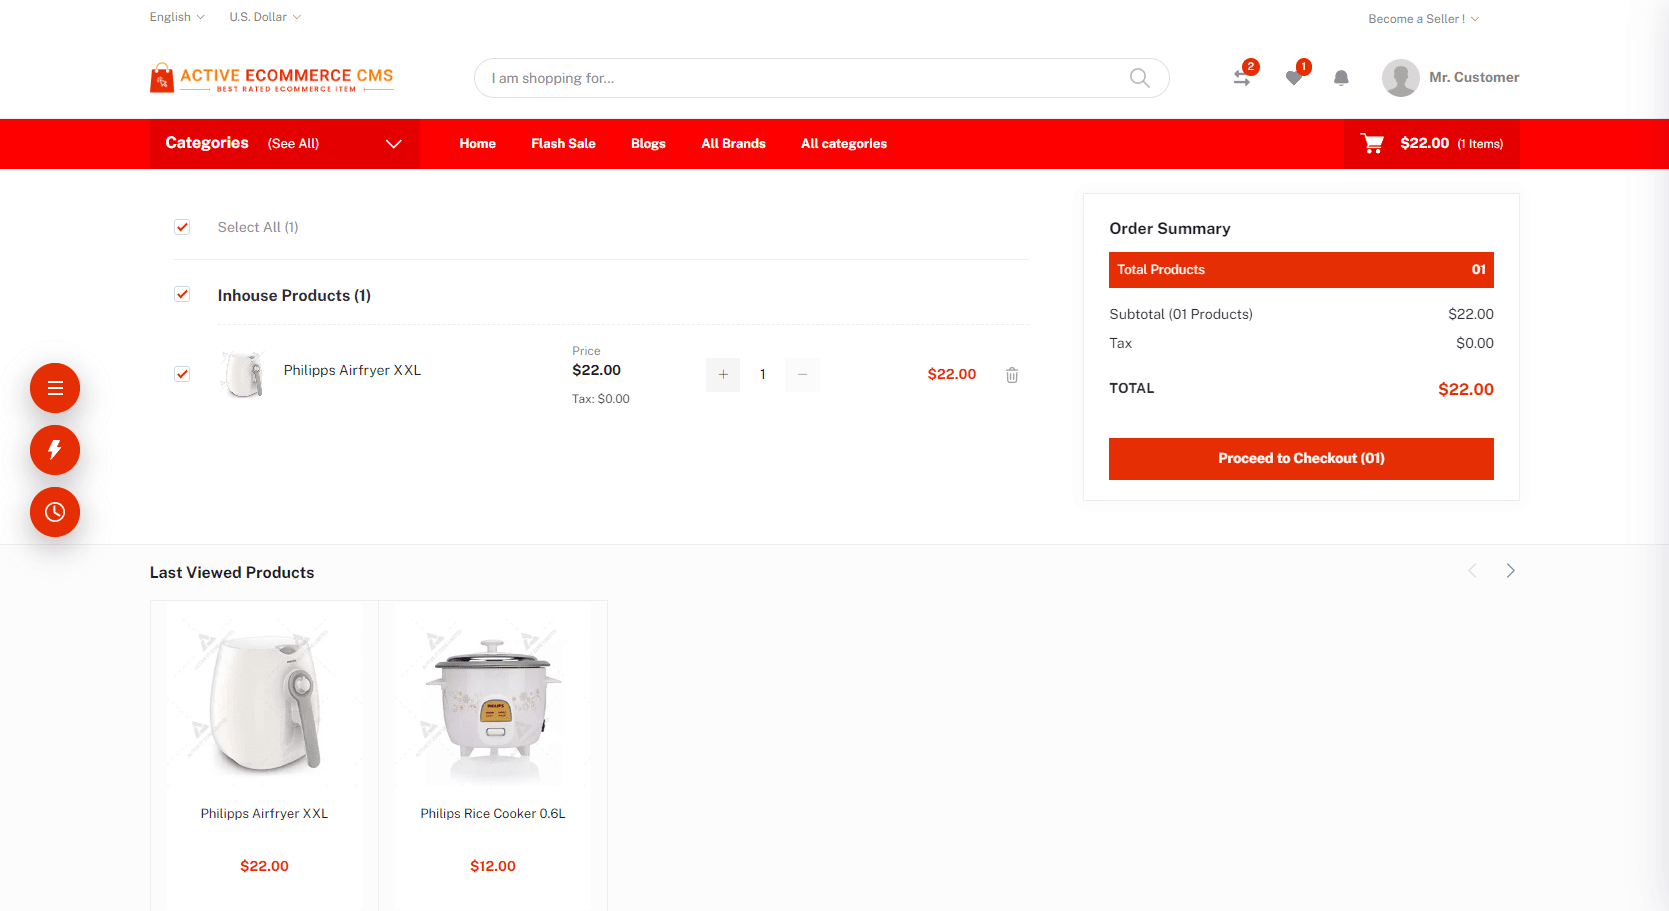The image size is (1669, 911).
Task: Click the $22.00 cart total in navbar
Action: tap(1425, 143)
